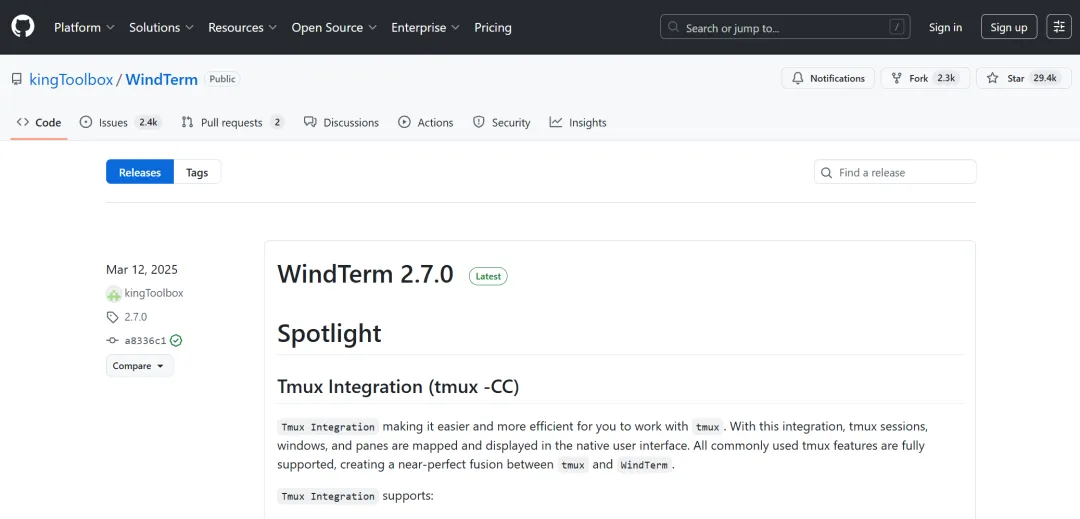Click the GitHub logo icon
Image resolution: width=1080 pixels, height=519 pixels.
pyautogui.click(x=23, y=27)
